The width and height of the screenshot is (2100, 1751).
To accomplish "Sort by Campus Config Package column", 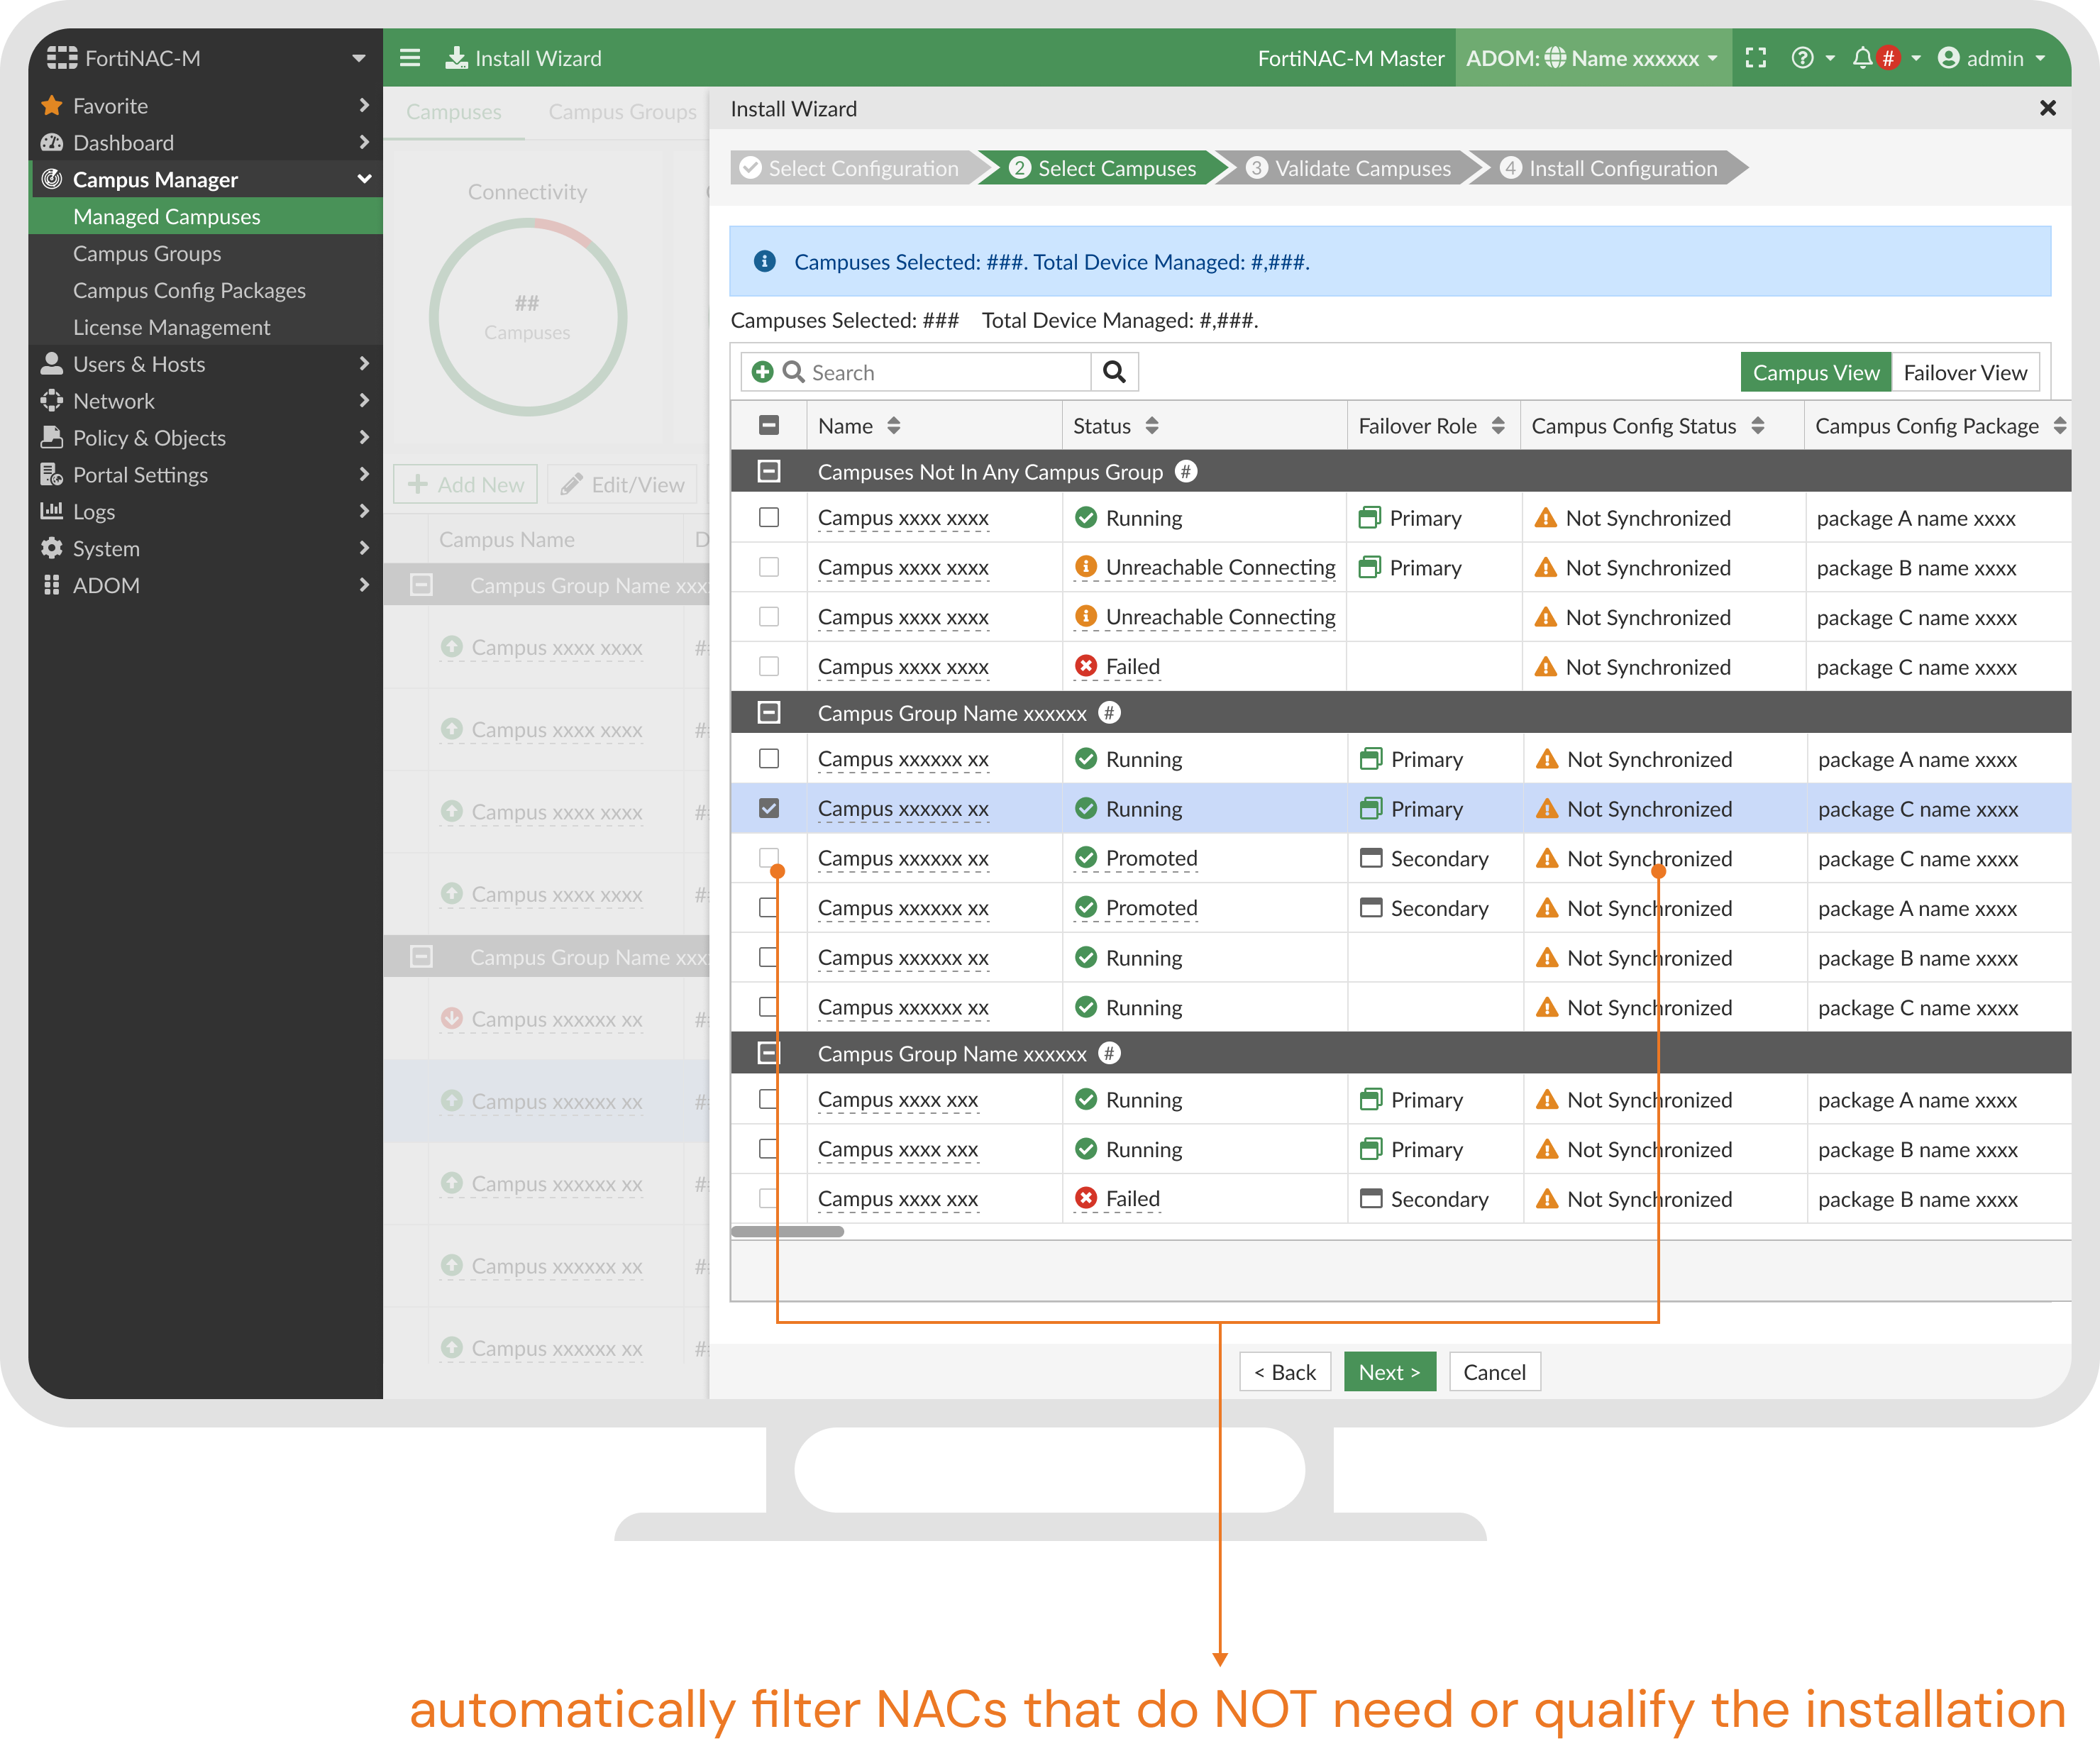I will [2060, 426].
